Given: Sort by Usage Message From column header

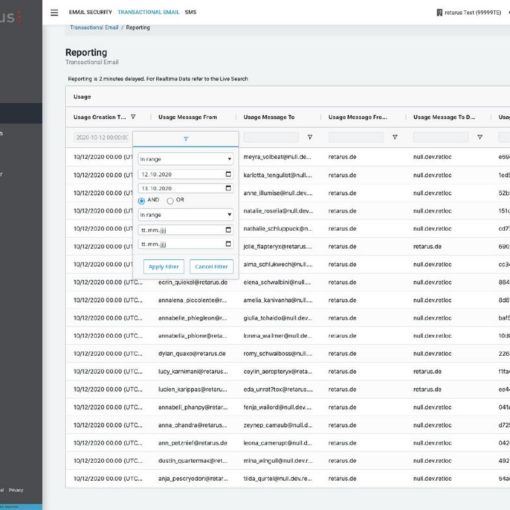Looking at the screenshot, I should pos(188,117).
